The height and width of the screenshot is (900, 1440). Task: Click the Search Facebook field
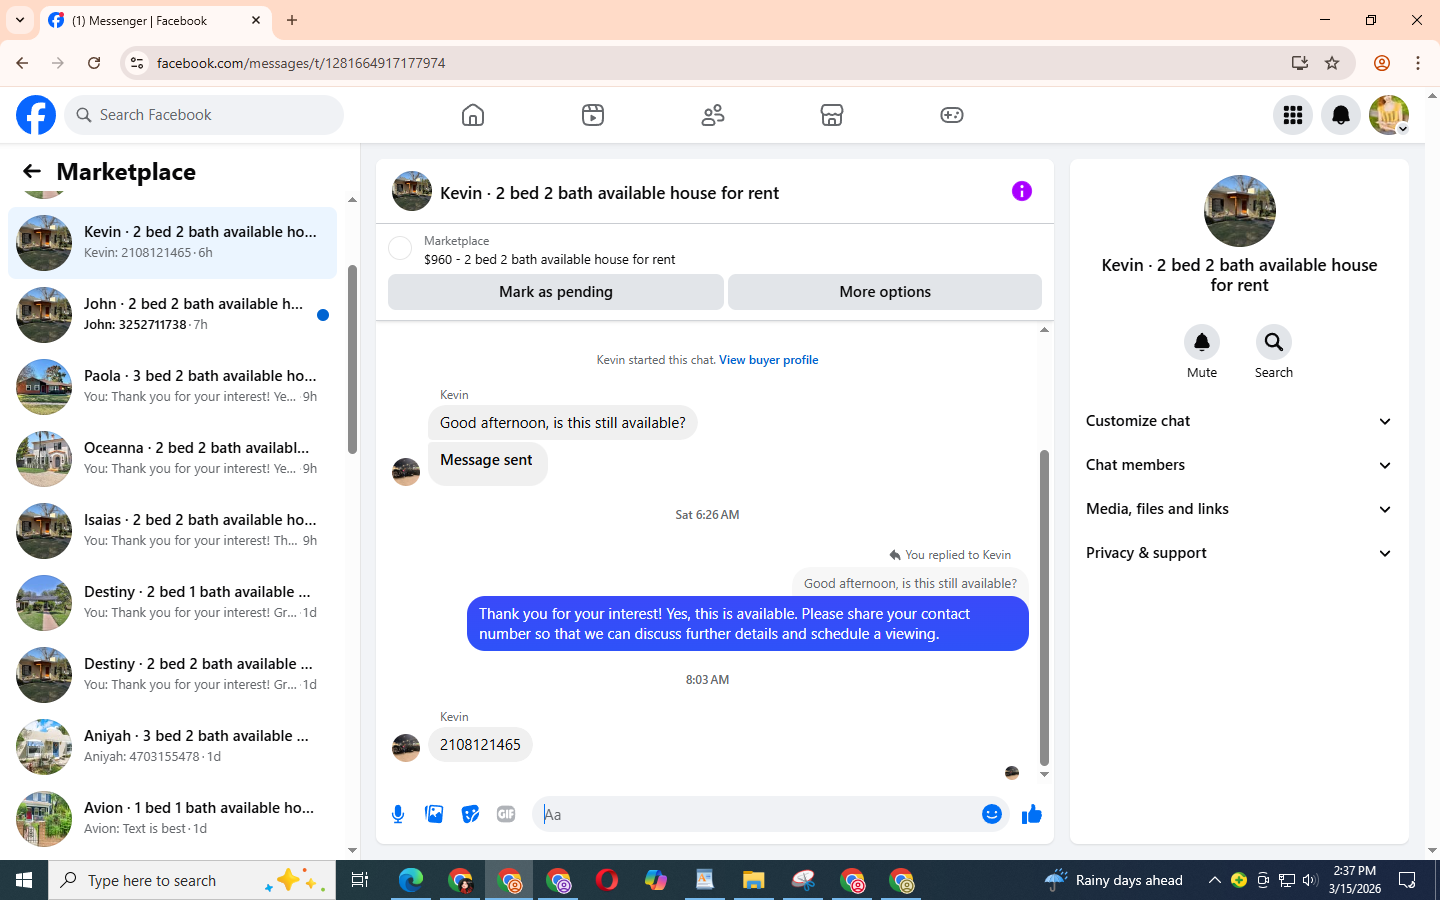204,115
